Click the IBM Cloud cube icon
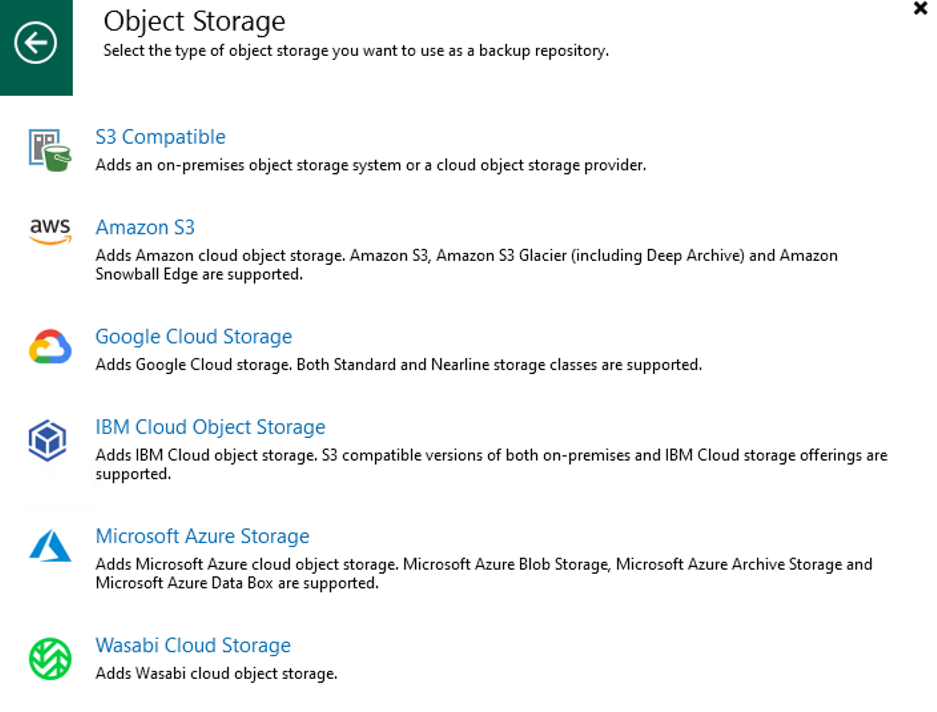The image size is (937, 712). [x=48, y=440]
